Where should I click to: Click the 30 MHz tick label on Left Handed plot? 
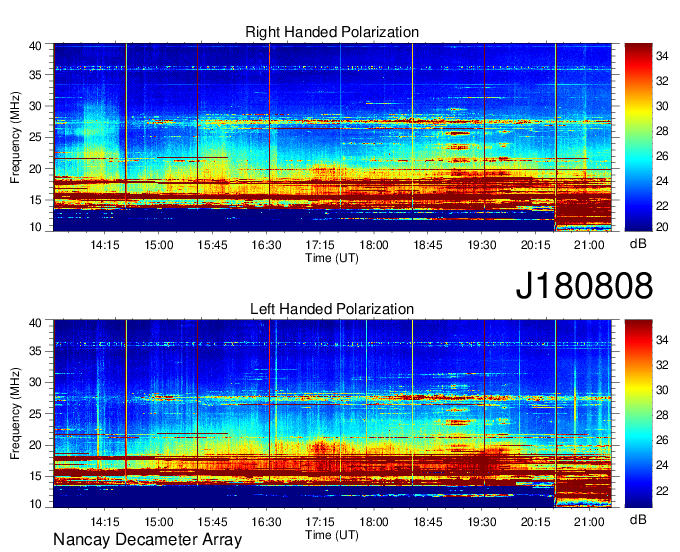tap(35, 382)
